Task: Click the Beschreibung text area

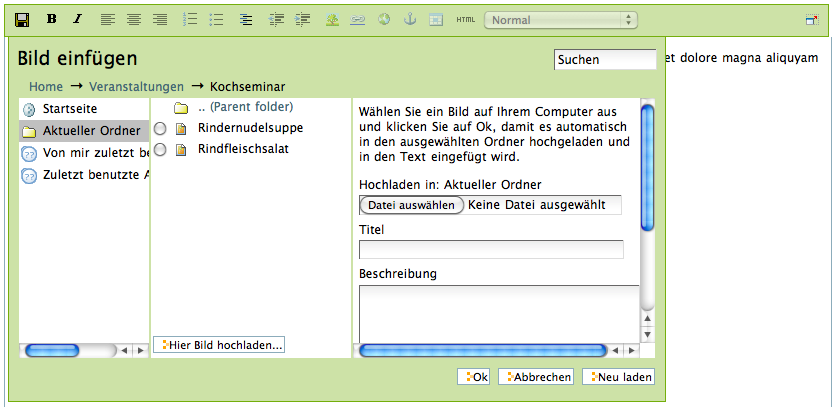Action: pyautogui.click(x=499, y=314)
